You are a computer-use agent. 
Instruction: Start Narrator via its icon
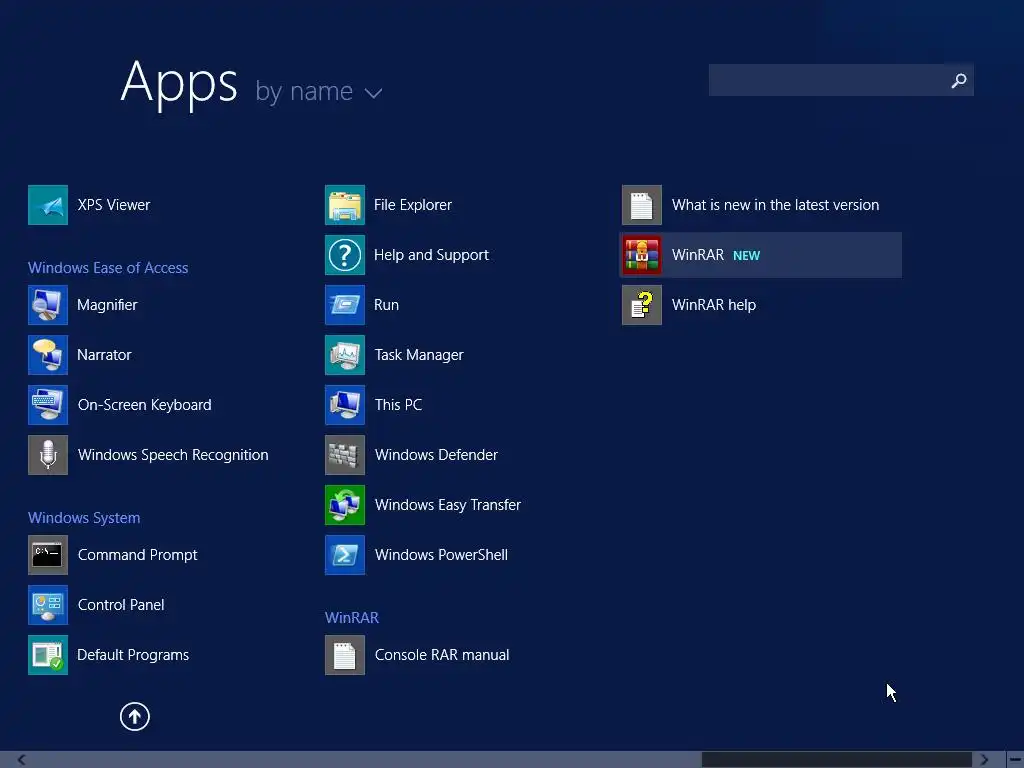(48, 355)
